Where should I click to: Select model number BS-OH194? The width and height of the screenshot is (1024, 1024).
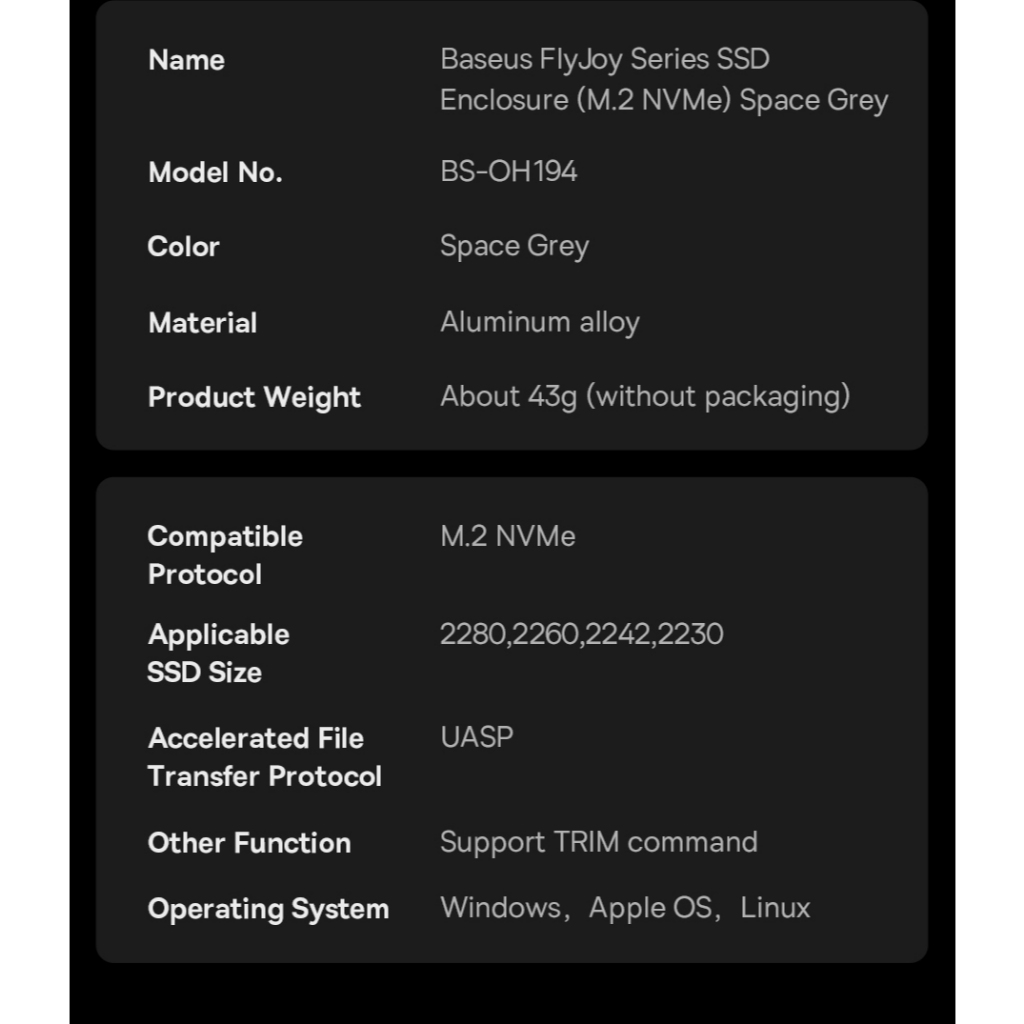(x=509, y=172)
